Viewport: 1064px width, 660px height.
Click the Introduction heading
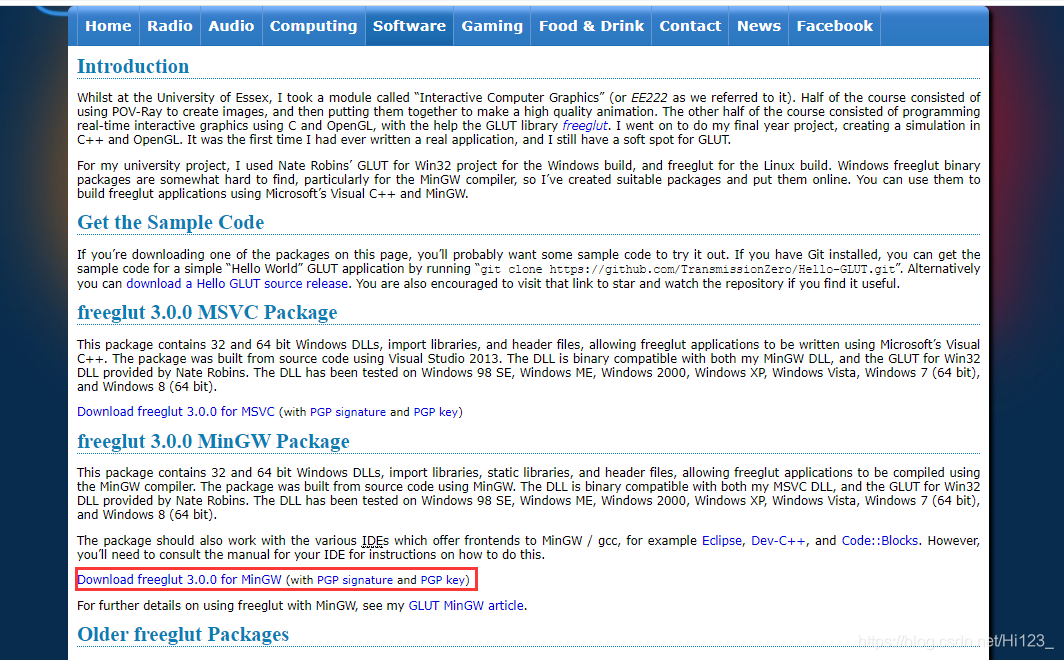(133, 66)
